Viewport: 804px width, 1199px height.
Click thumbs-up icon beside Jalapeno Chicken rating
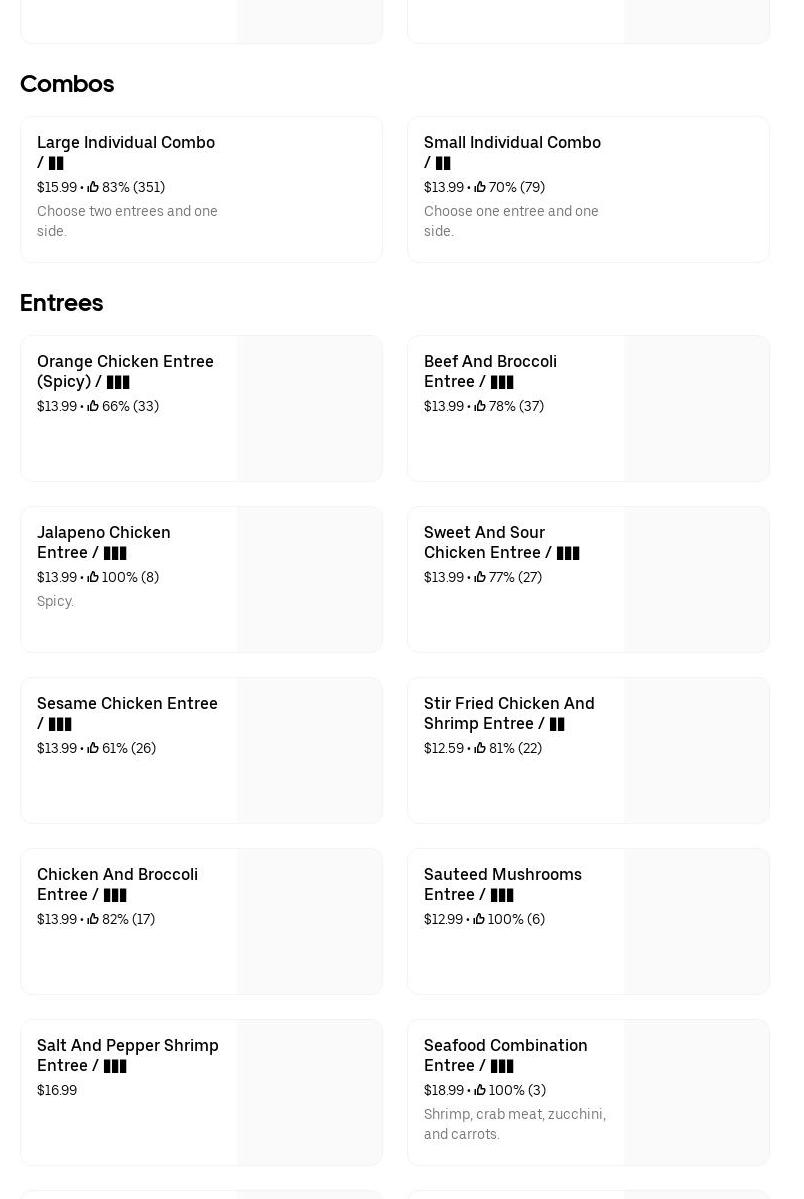(93, 577)
